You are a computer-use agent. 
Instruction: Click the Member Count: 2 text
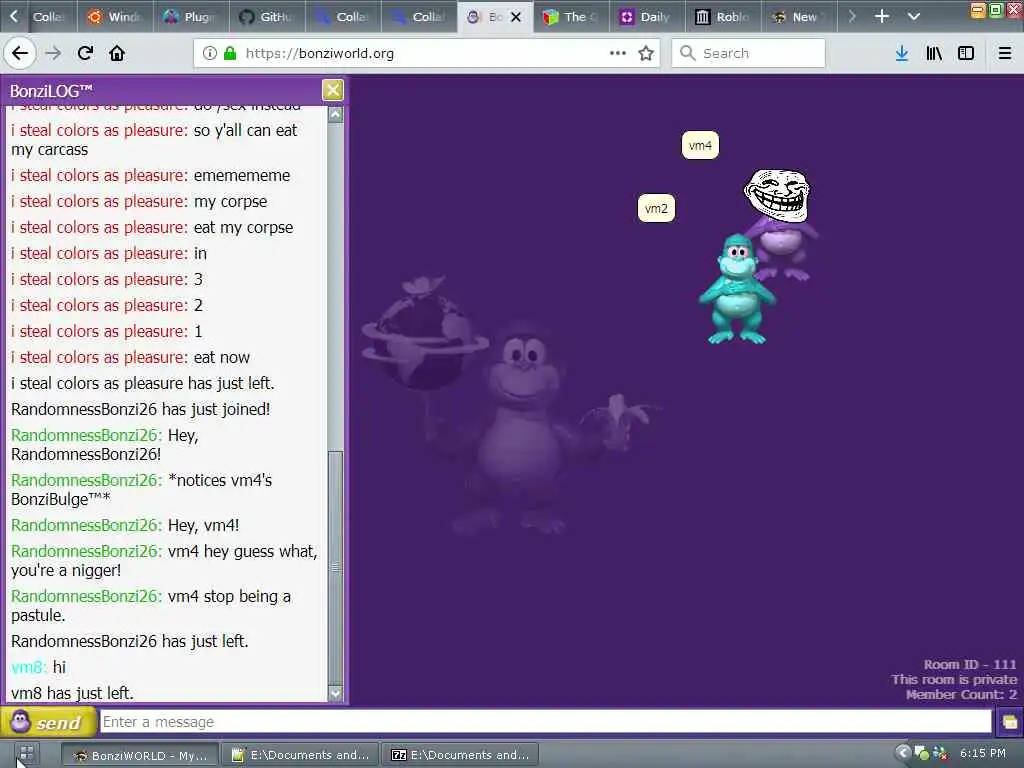[x=961, y=695]
